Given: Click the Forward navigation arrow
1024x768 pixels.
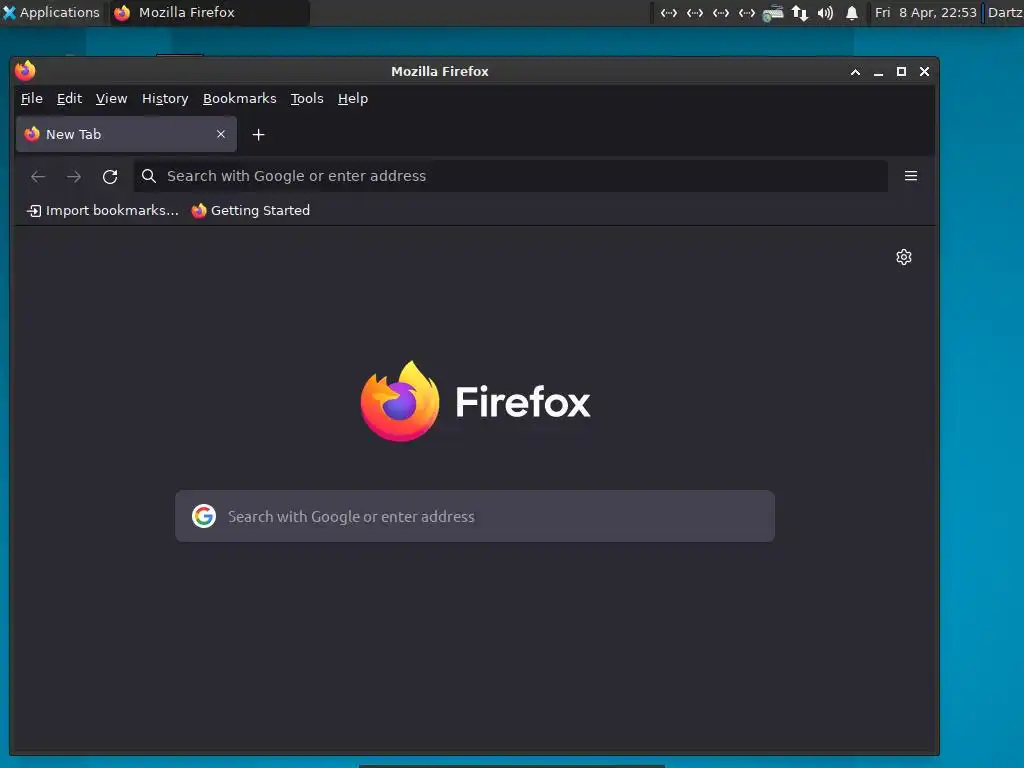Looking at the screenshot, I should point(74,176).
